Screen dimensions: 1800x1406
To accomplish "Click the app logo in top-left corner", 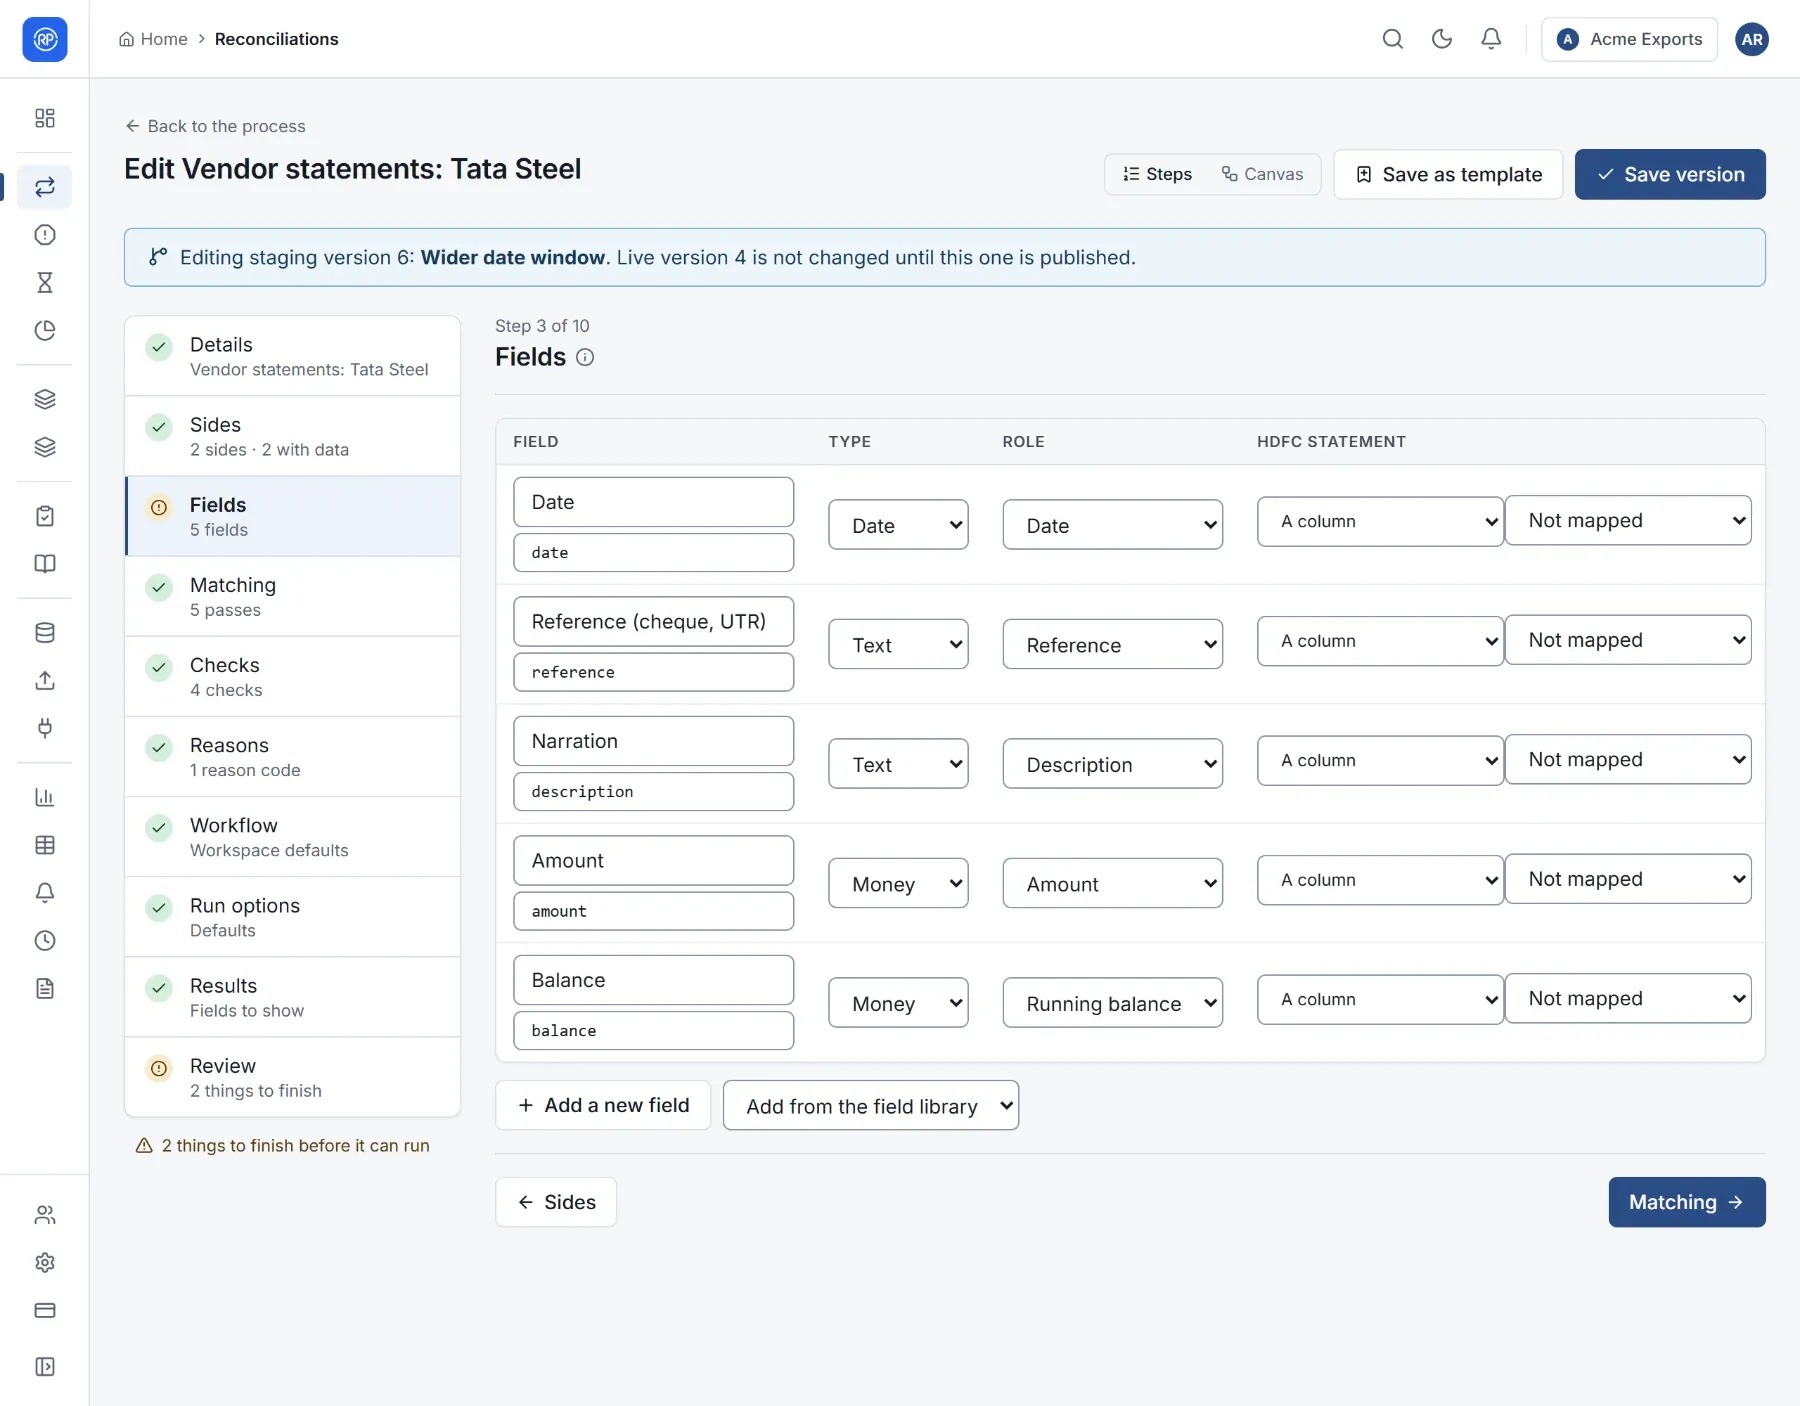I will [x=45, y=39].
